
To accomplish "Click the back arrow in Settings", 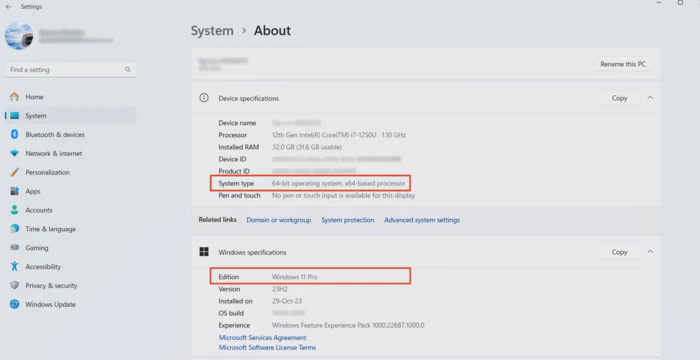I will tap(8, 7).
